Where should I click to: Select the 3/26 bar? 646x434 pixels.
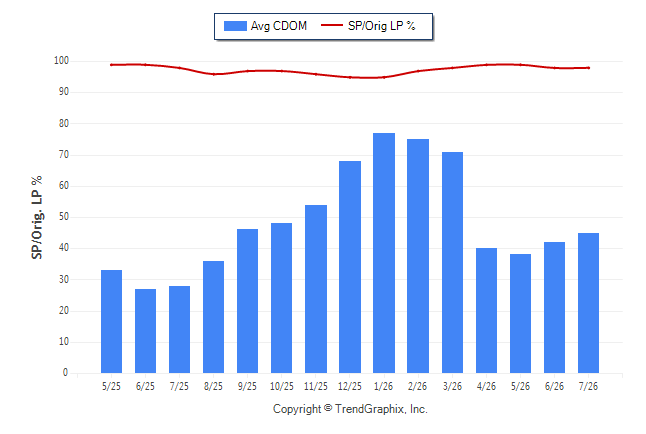[x=452, y=263]
